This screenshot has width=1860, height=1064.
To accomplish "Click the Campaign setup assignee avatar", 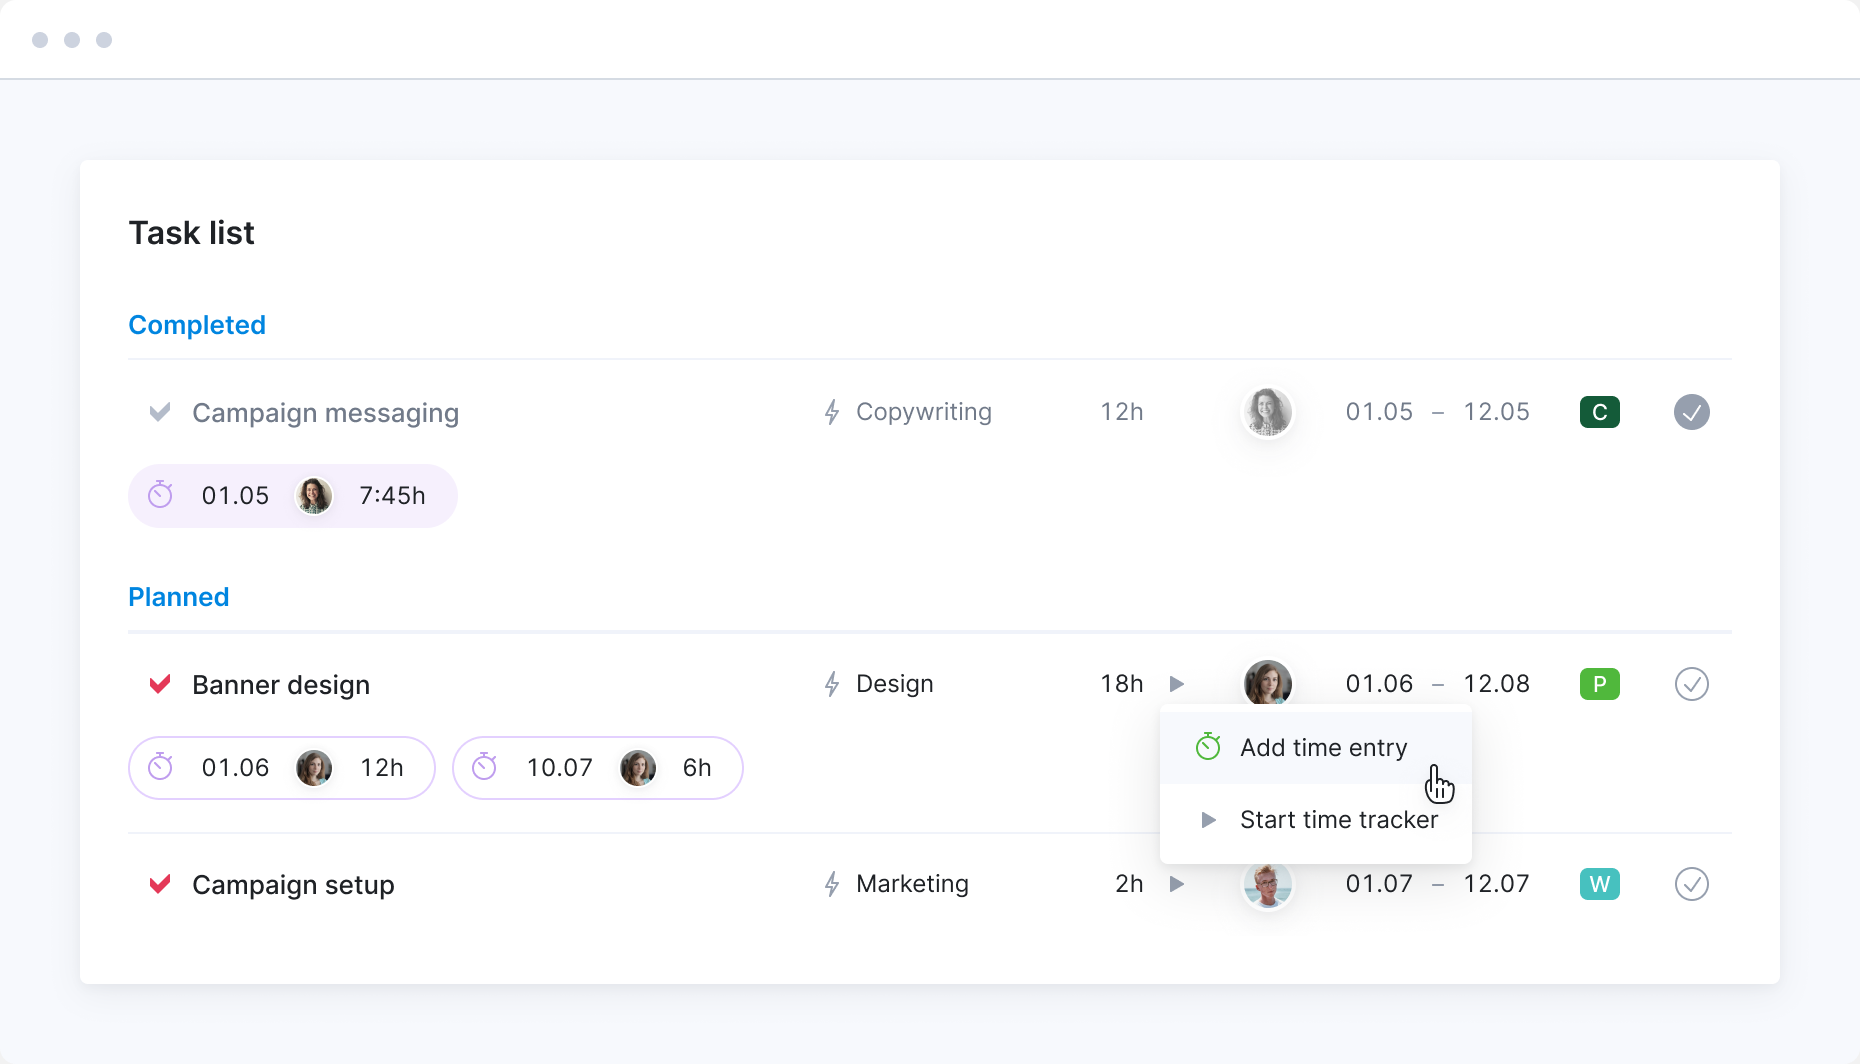I will [1268, 886].
